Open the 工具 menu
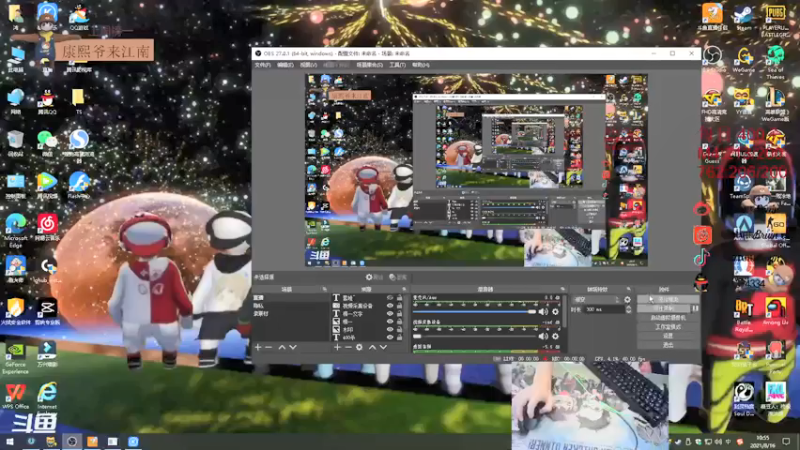Image resolution: width=800 pixels, height=450 pixels. 397,65
